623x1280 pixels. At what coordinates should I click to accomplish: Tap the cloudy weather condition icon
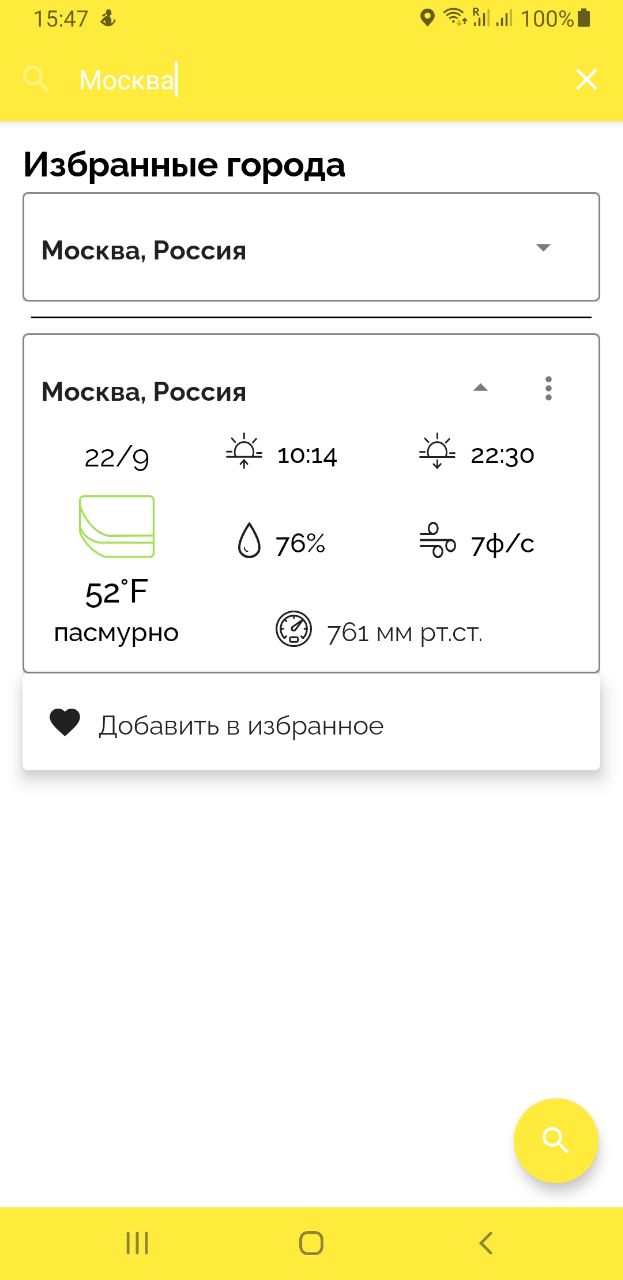[x=115, y=525]
